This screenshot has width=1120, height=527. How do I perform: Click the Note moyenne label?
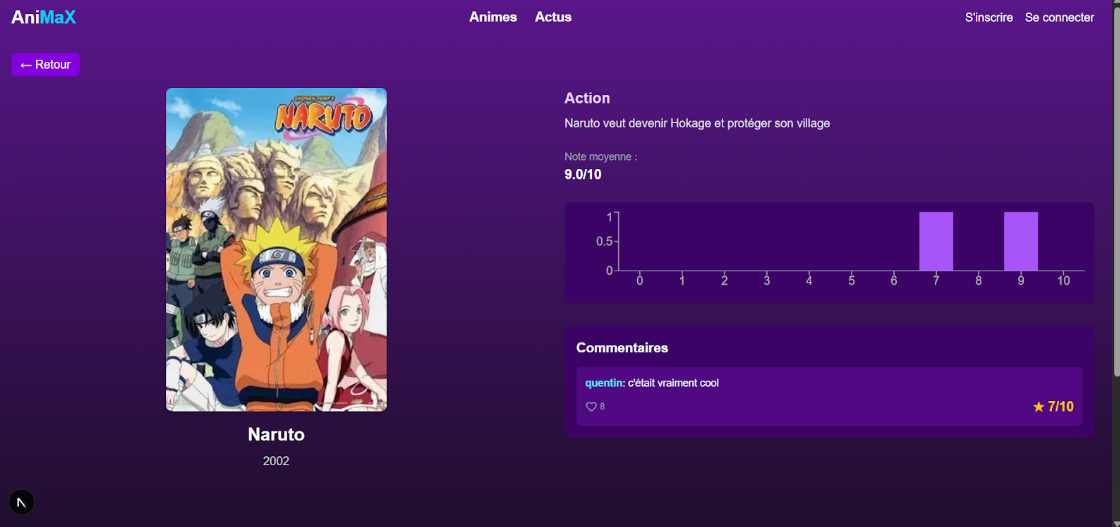pyautogui.click(x=601, y=156)
